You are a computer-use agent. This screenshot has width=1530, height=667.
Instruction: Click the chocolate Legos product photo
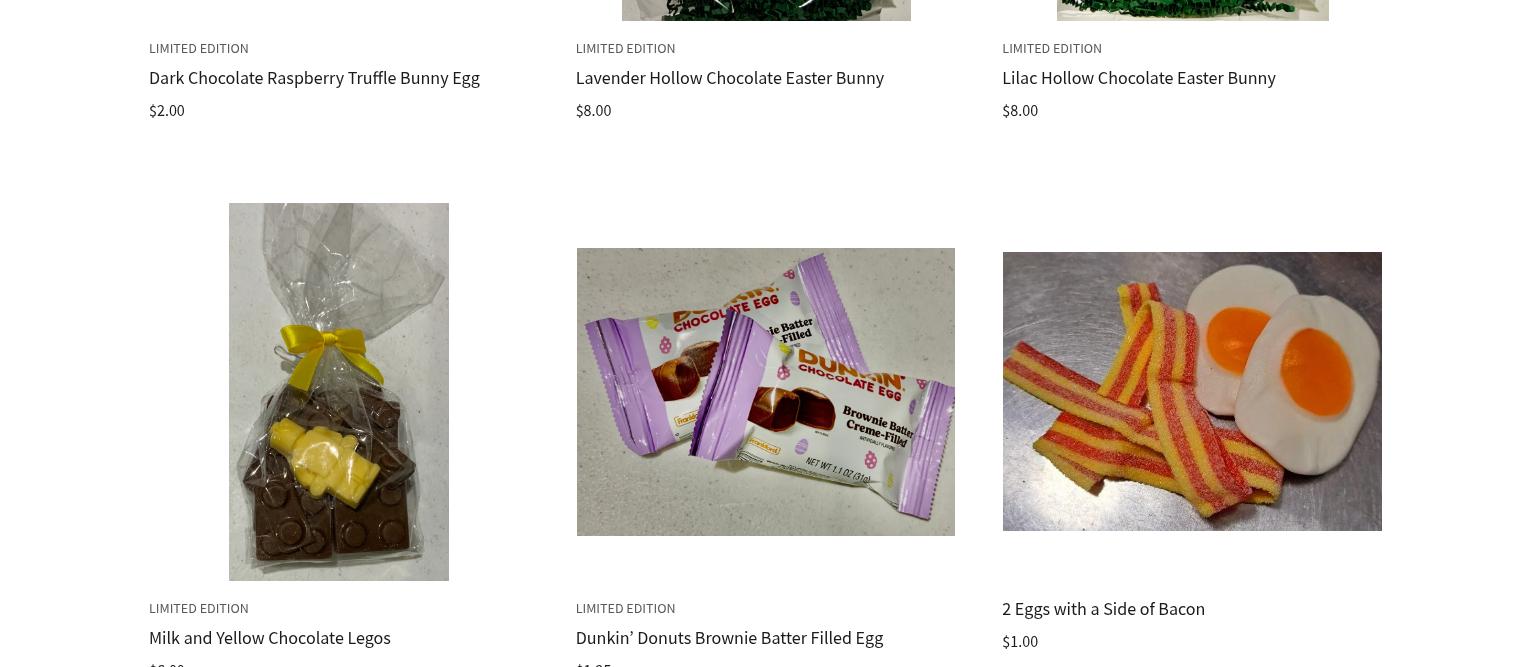pyautogui.click(x=339, y=392)
